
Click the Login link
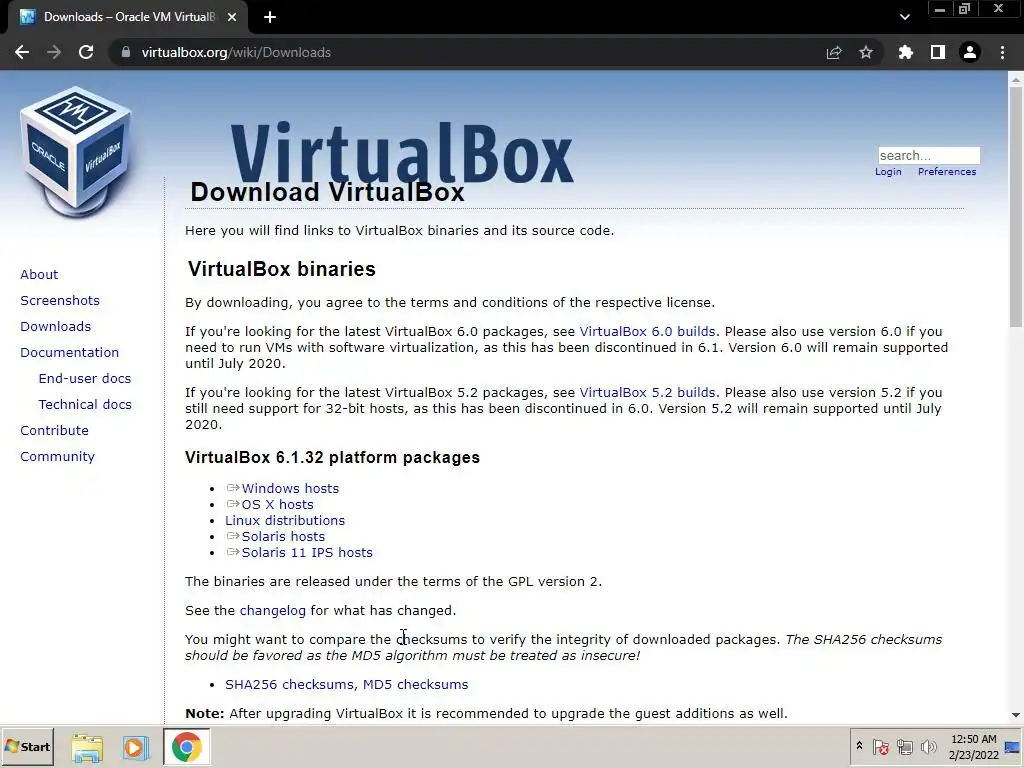(888, 172)
